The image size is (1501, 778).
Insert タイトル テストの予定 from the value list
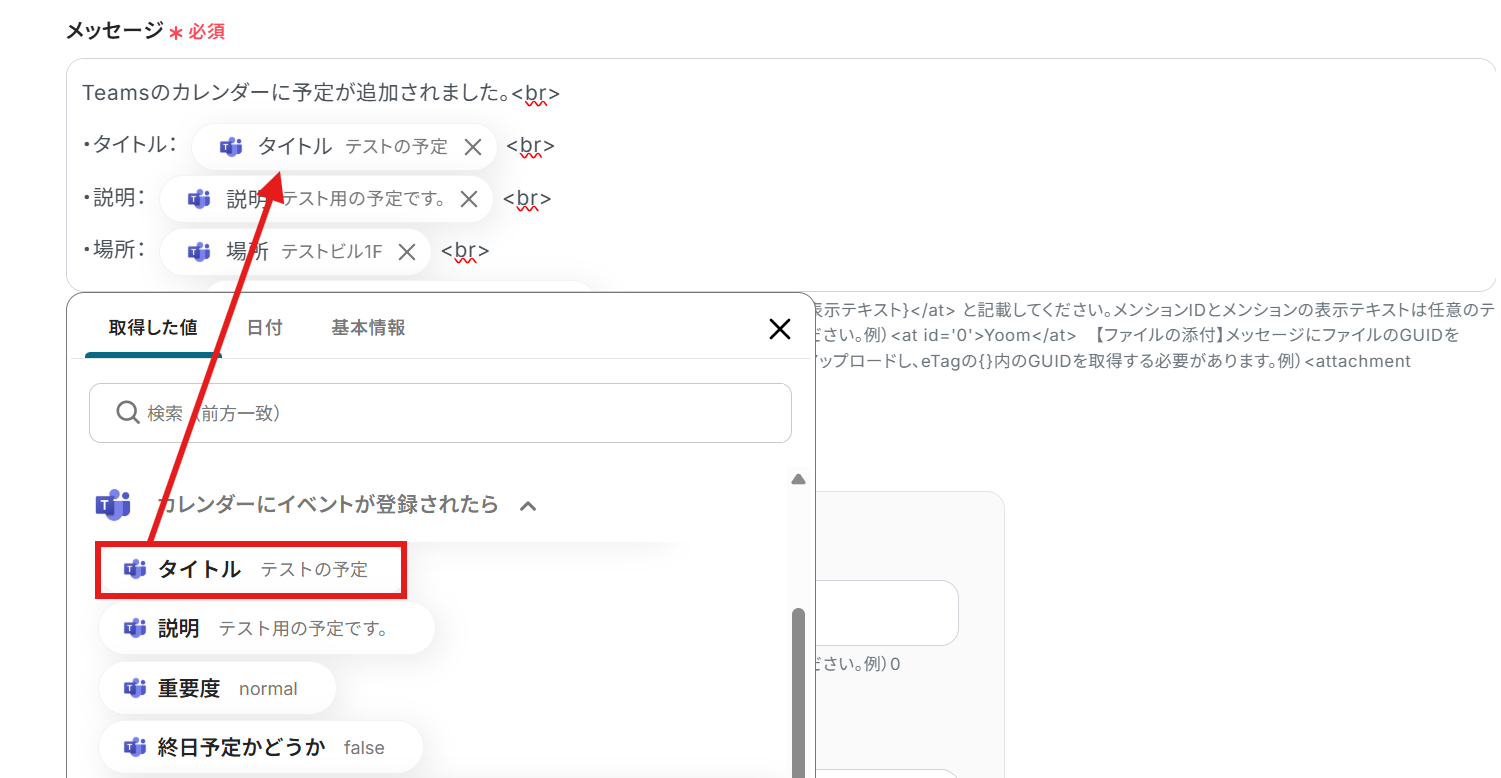(251, 570)
